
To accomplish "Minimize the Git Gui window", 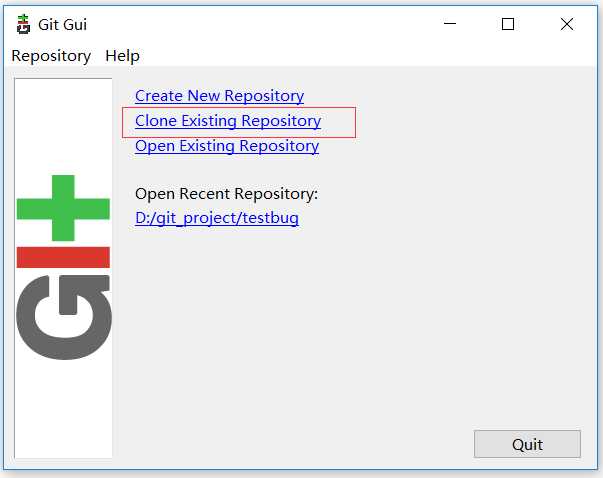I will point(450,24).
